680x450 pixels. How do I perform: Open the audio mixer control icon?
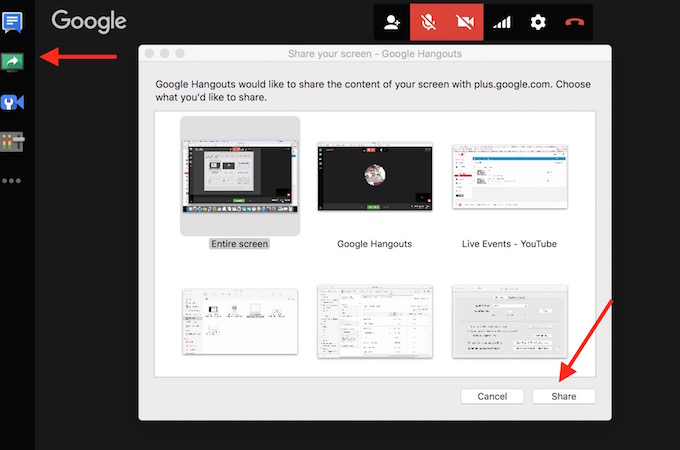tap(13, 142)
